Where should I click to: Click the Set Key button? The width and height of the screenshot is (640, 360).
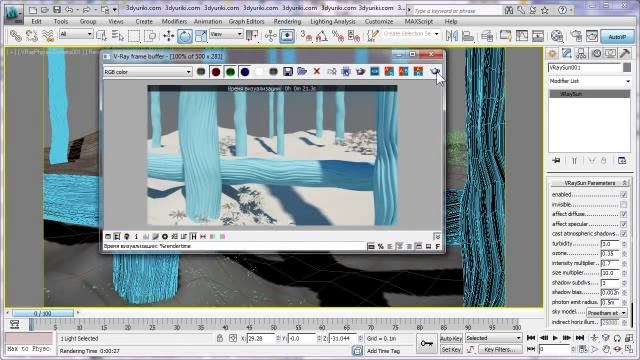coord(451,349)
